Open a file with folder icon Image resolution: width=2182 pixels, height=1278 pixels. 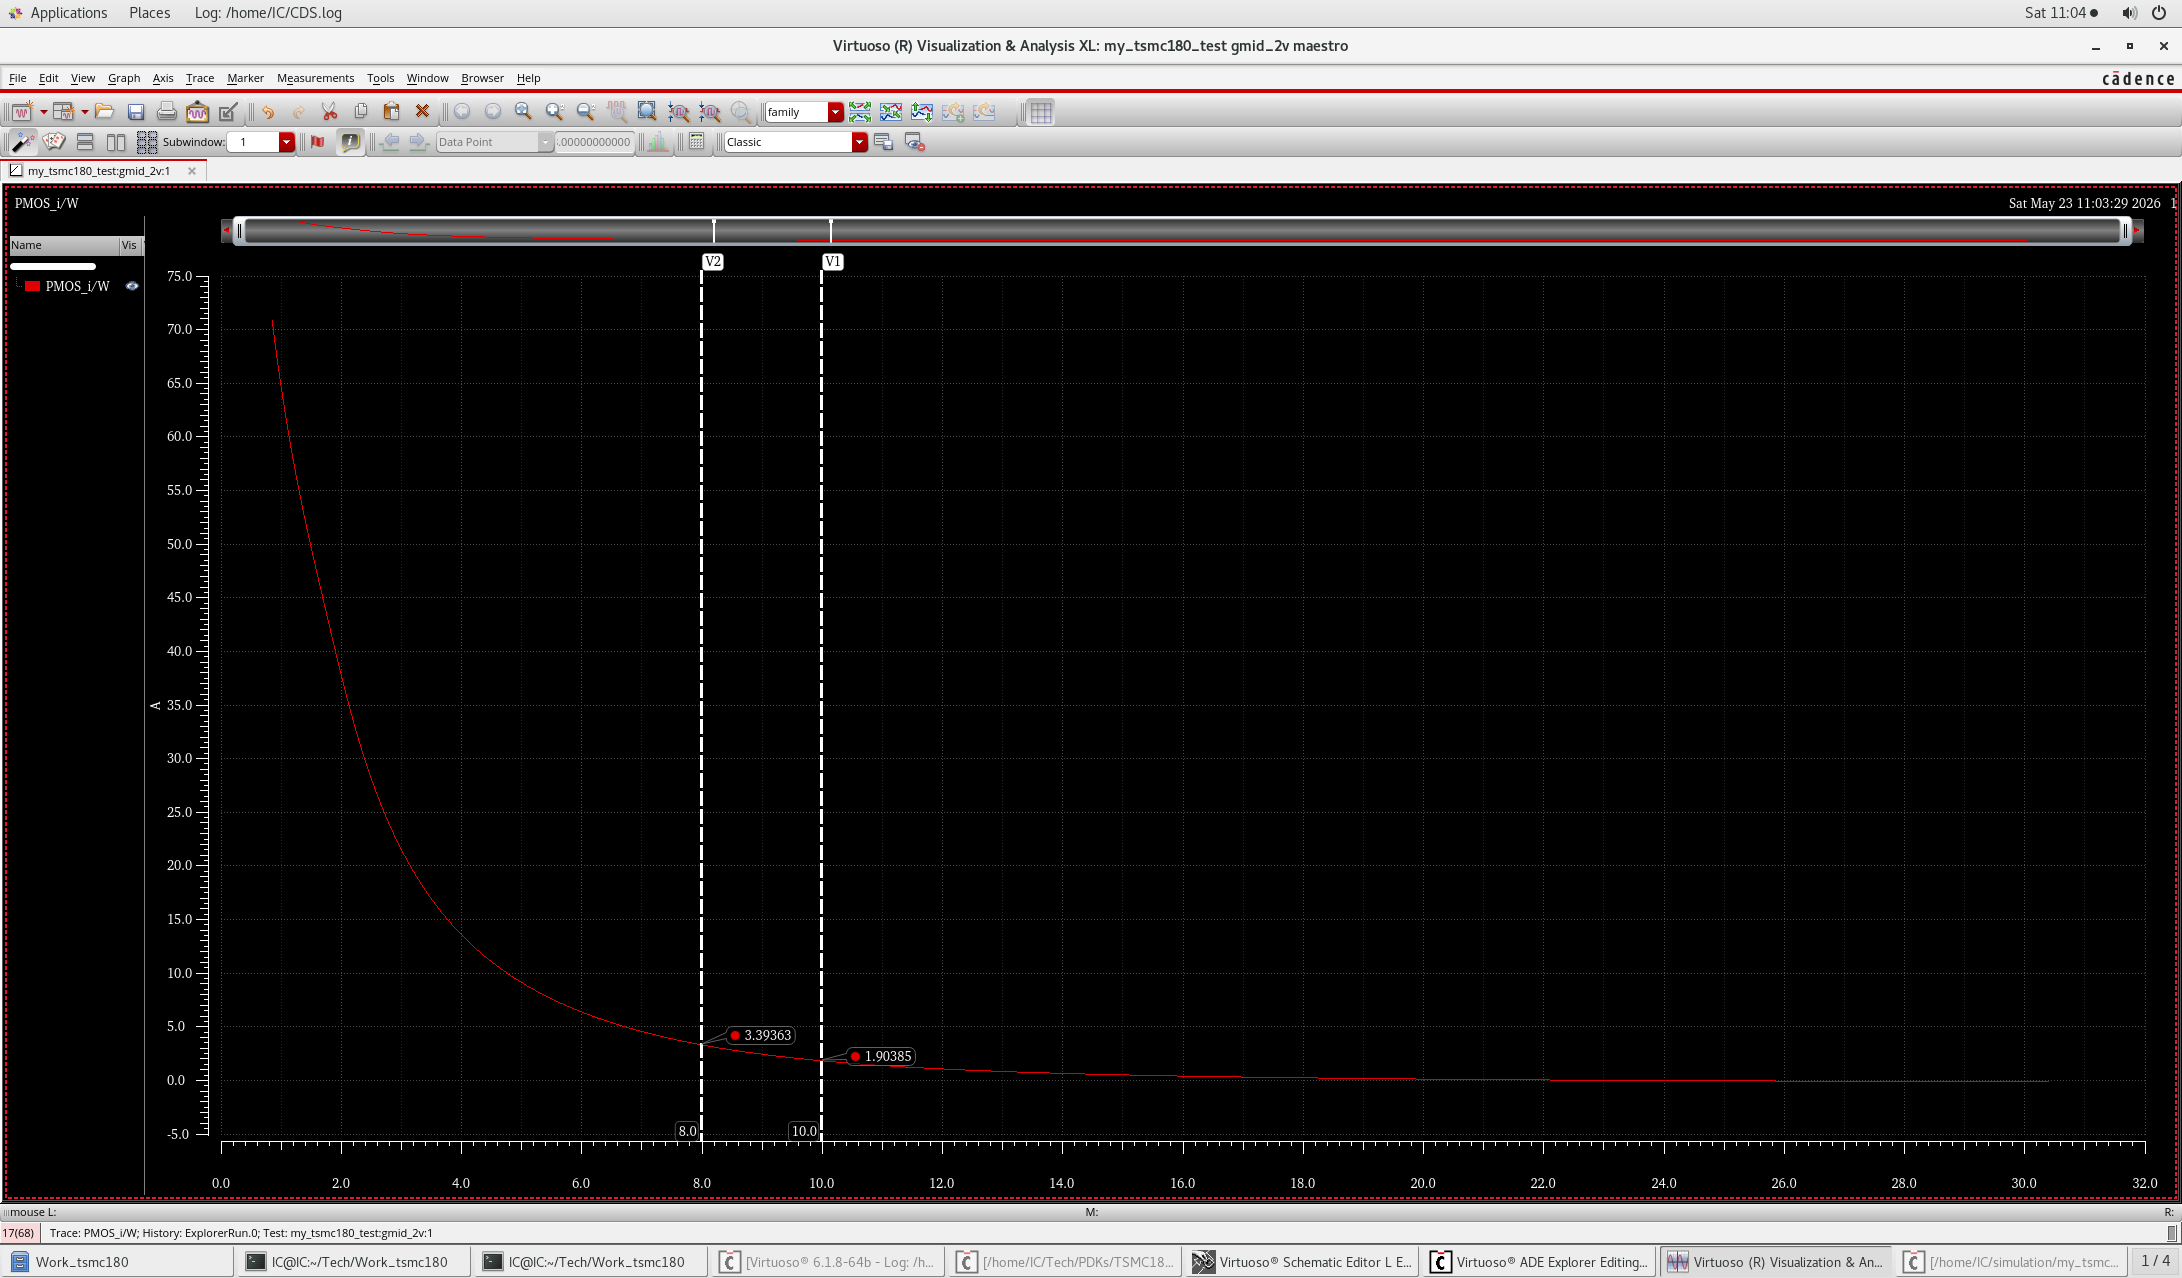104,112
